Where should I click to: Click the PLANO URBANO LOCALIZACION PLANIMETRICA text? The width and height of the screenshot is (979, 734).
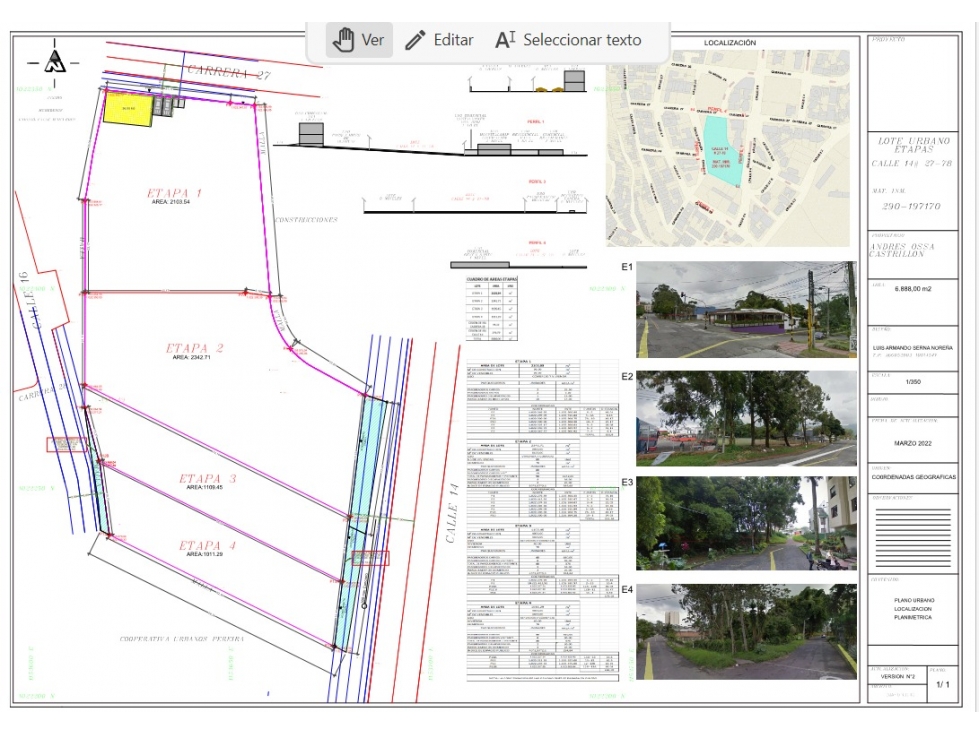click(912, 609)
